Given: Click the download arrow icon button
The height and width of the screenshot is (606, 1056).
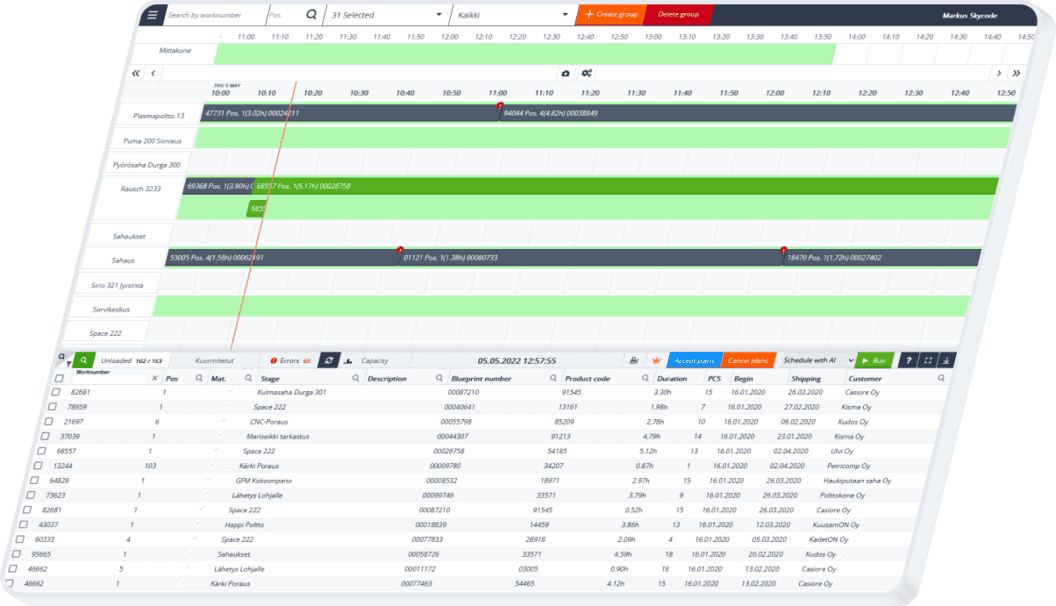Looking at the screenshot, I should (x=946, y=360).
